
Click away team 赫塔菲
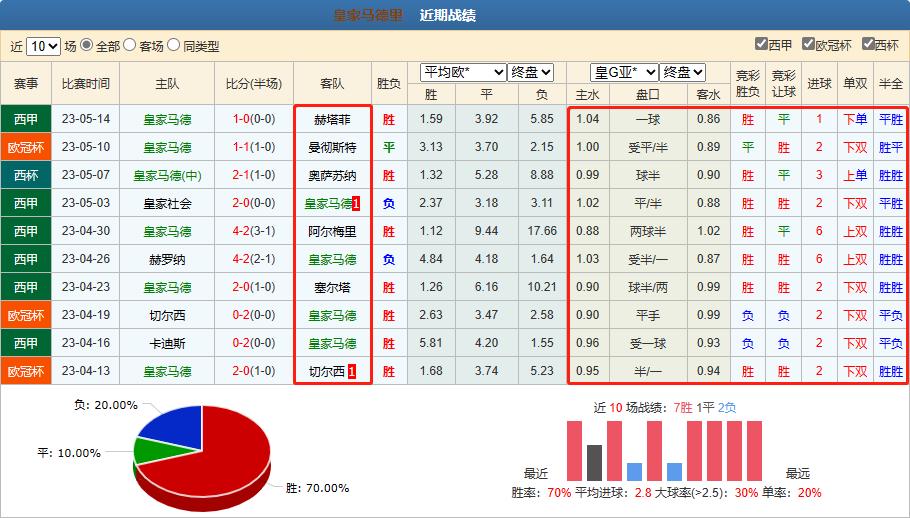point(333,119)
